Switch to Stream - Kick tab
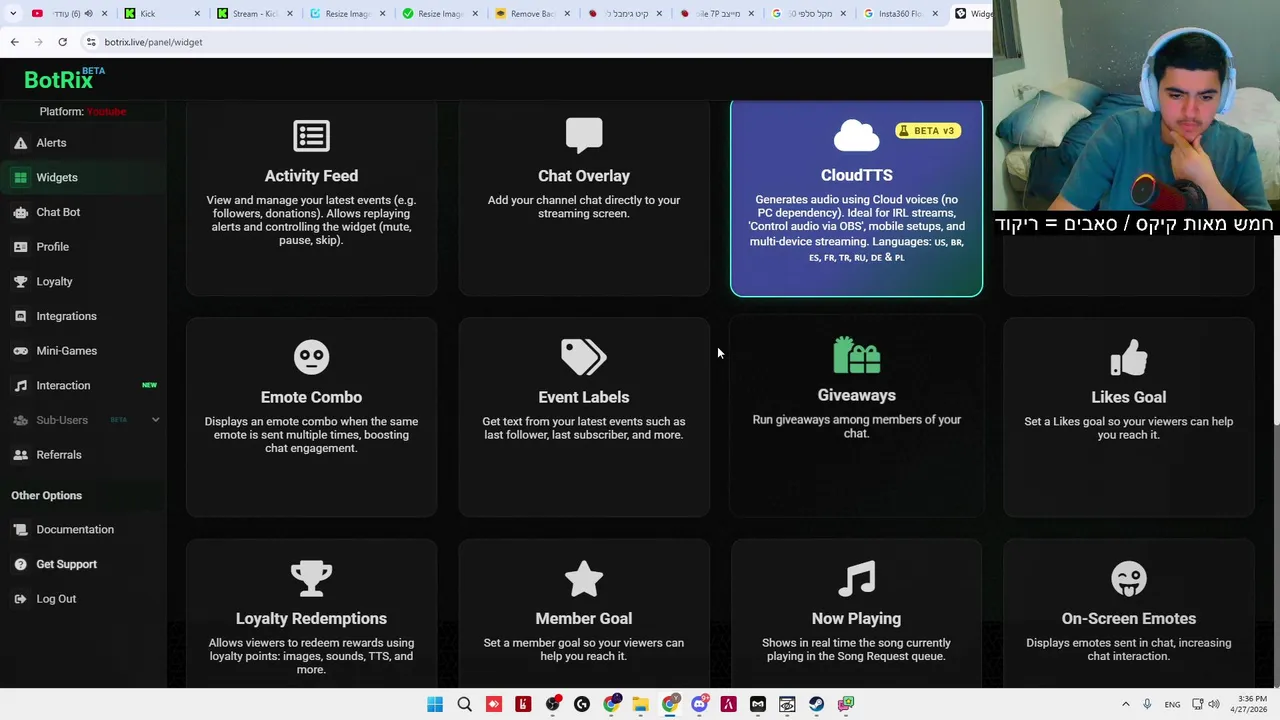 coord(252,14)
